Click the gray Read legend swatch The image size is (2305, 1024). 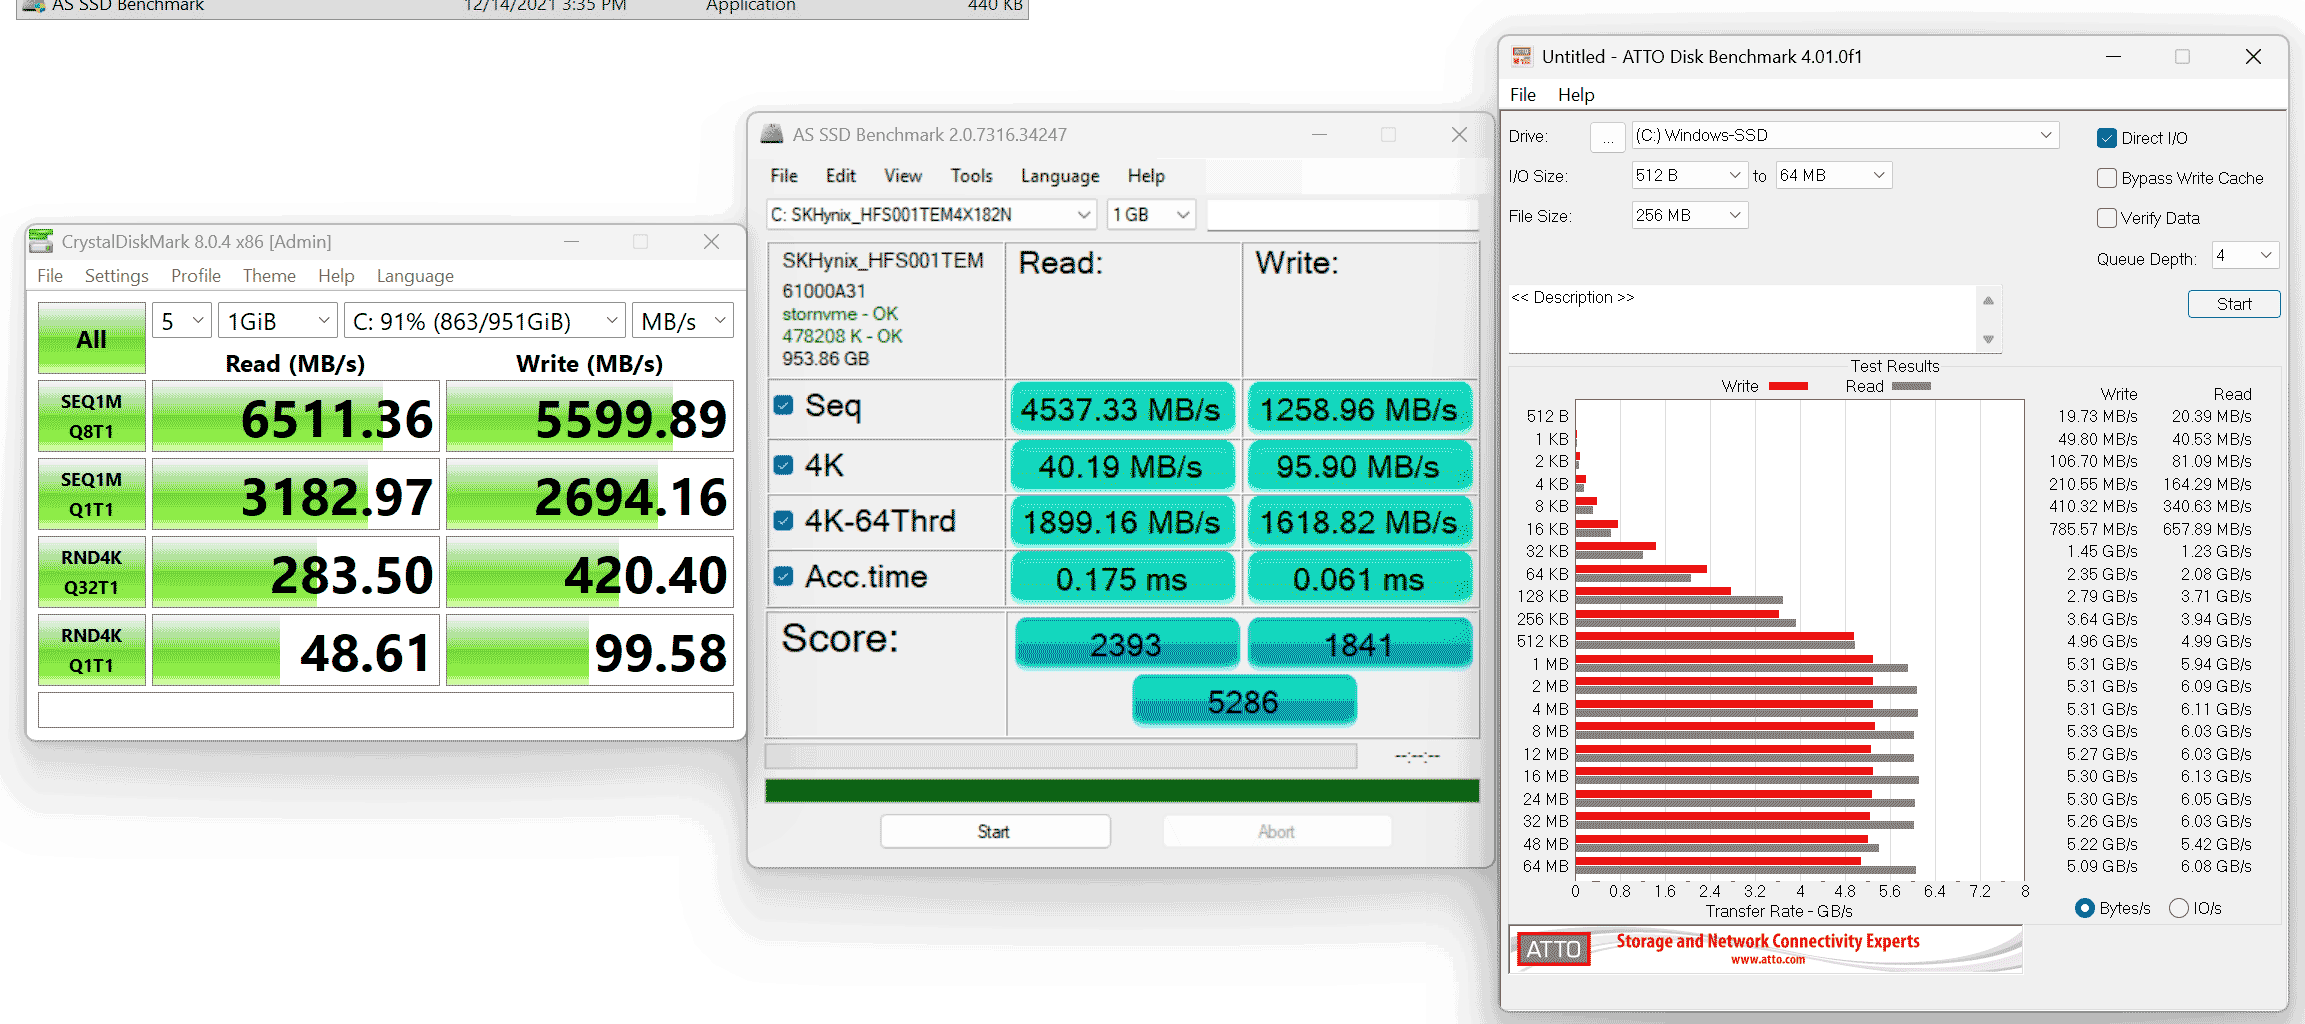click(x=1911, y=386)
